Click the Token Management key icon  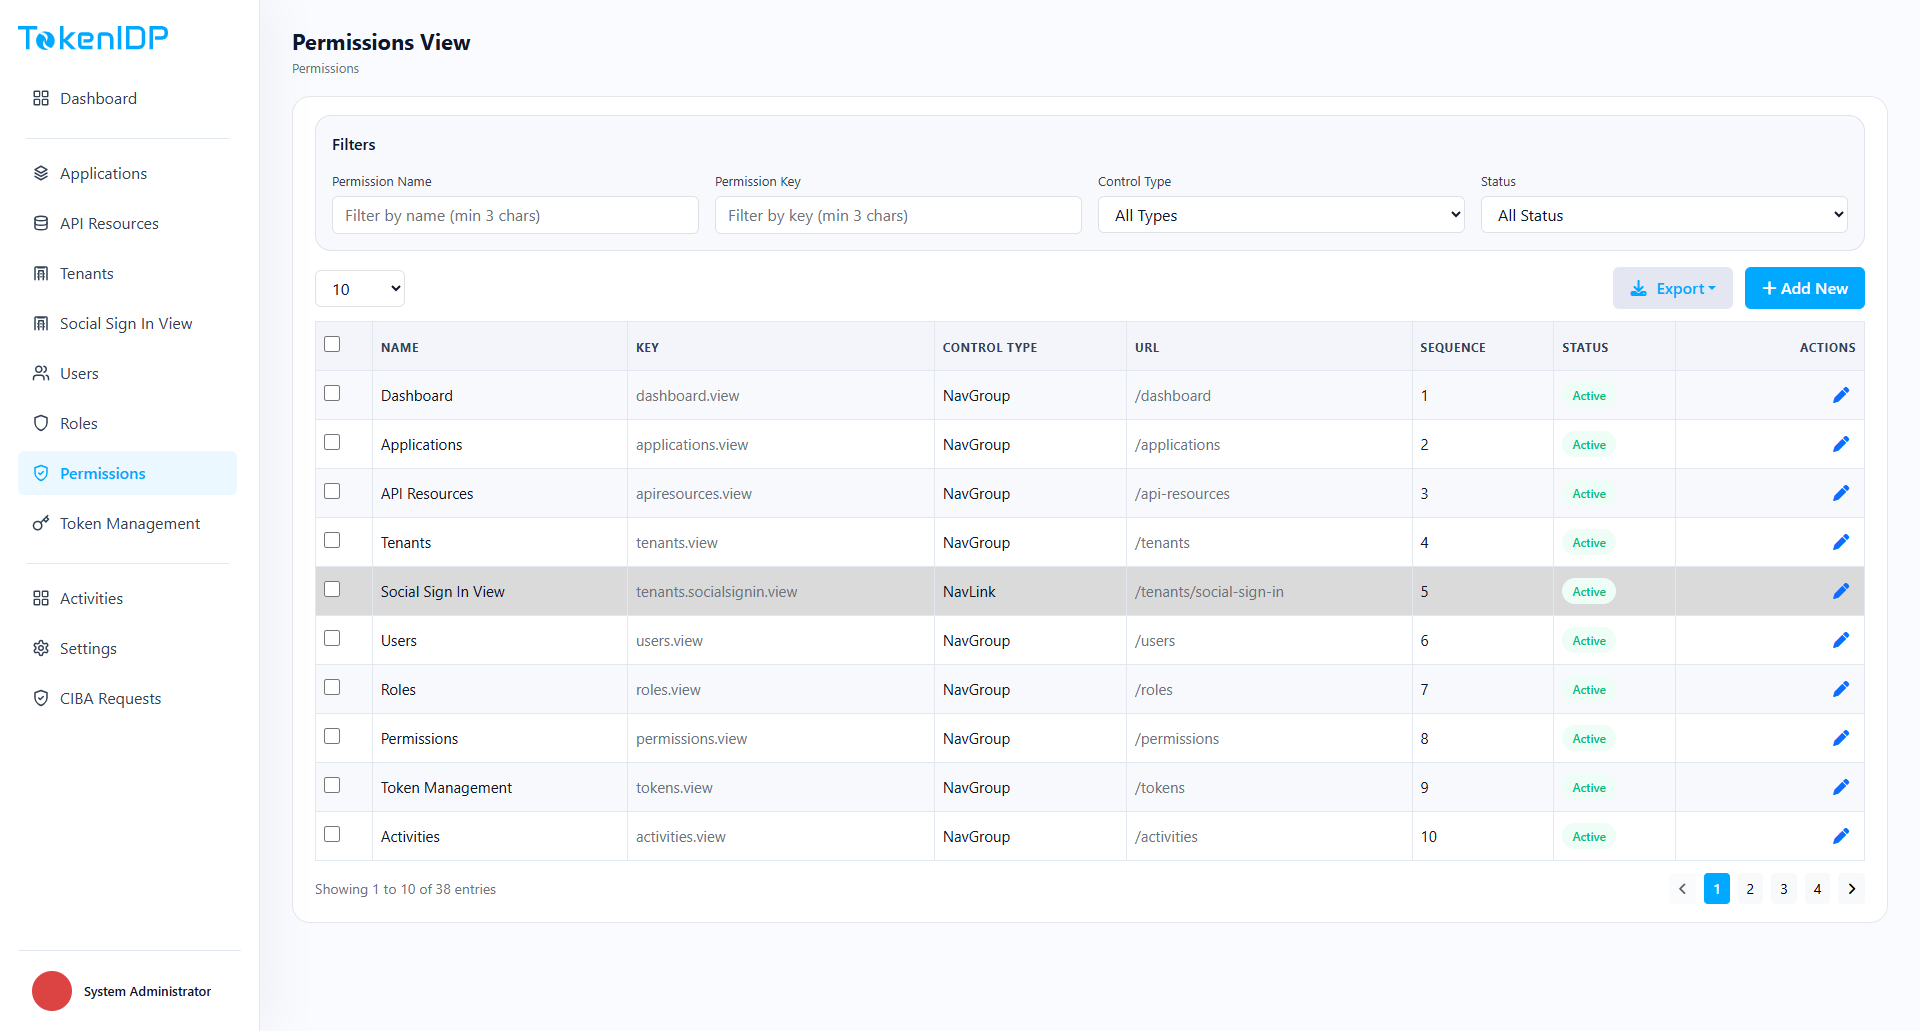pos(41,523)
